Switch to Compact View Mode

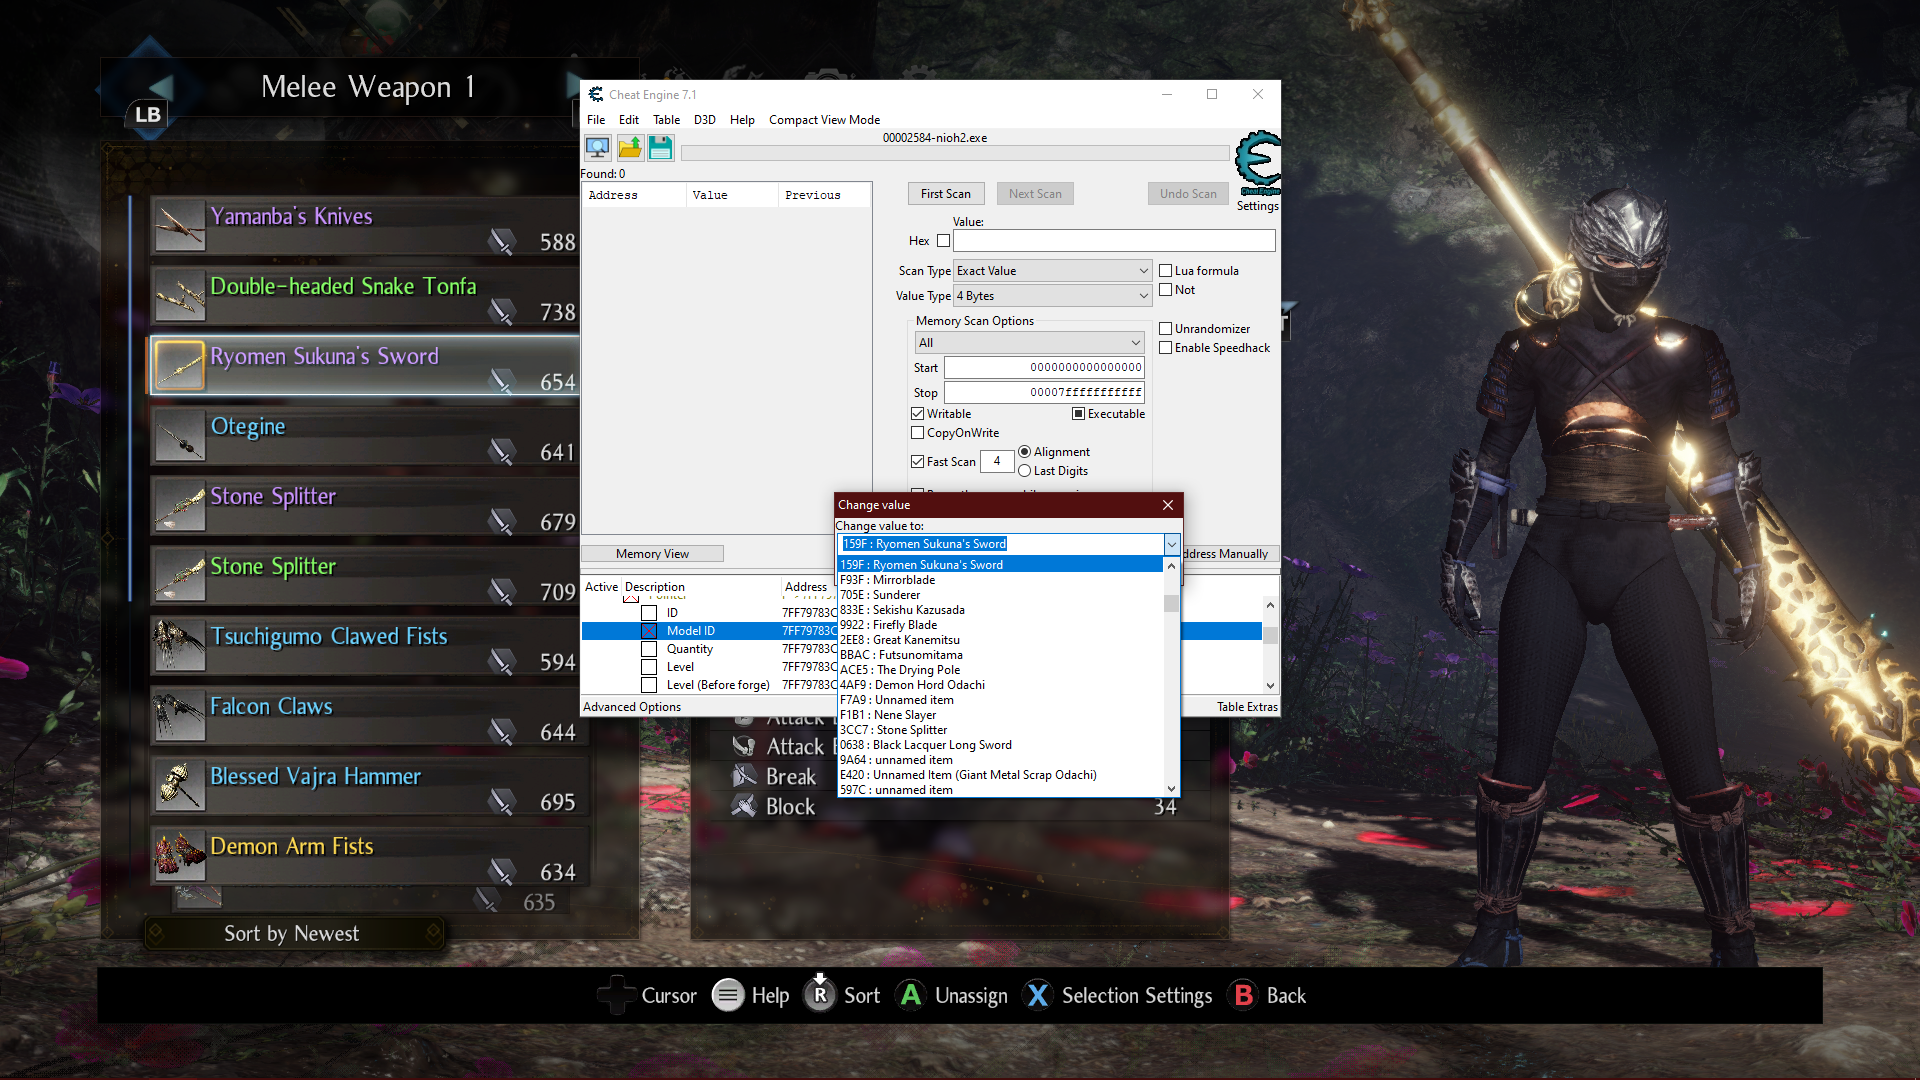[824, 120]
